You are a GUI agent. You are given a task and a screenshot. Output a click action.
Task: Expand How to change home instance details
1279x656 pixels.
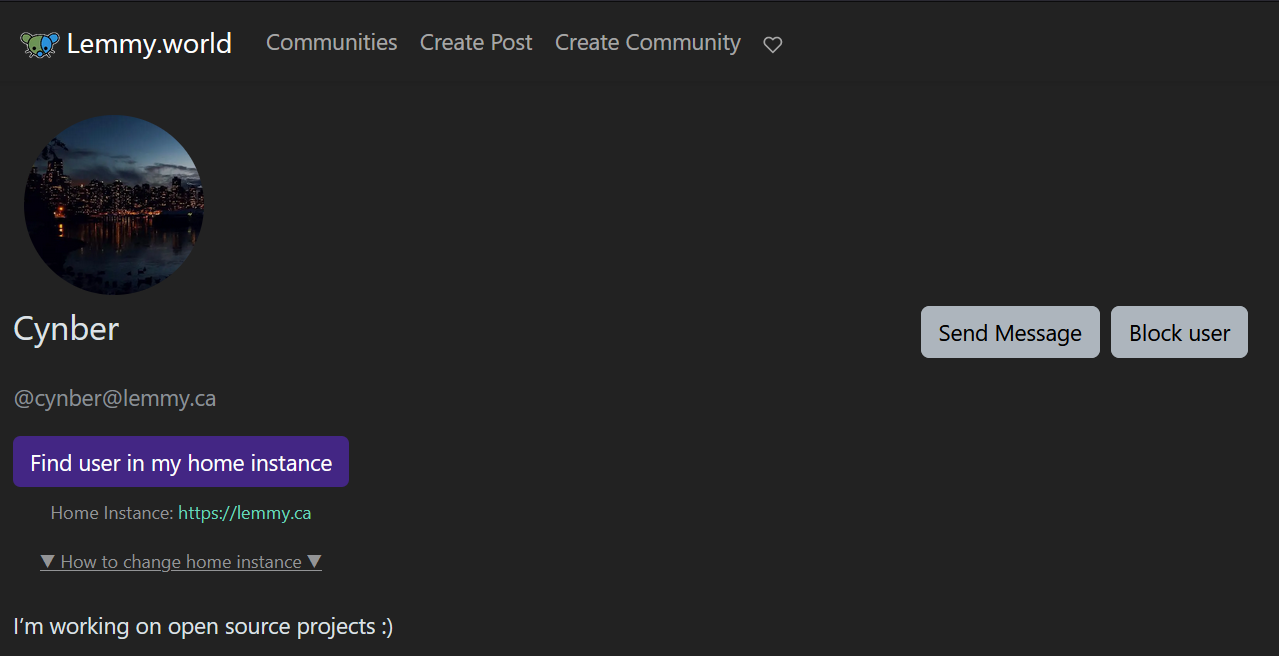coord(181,562)
